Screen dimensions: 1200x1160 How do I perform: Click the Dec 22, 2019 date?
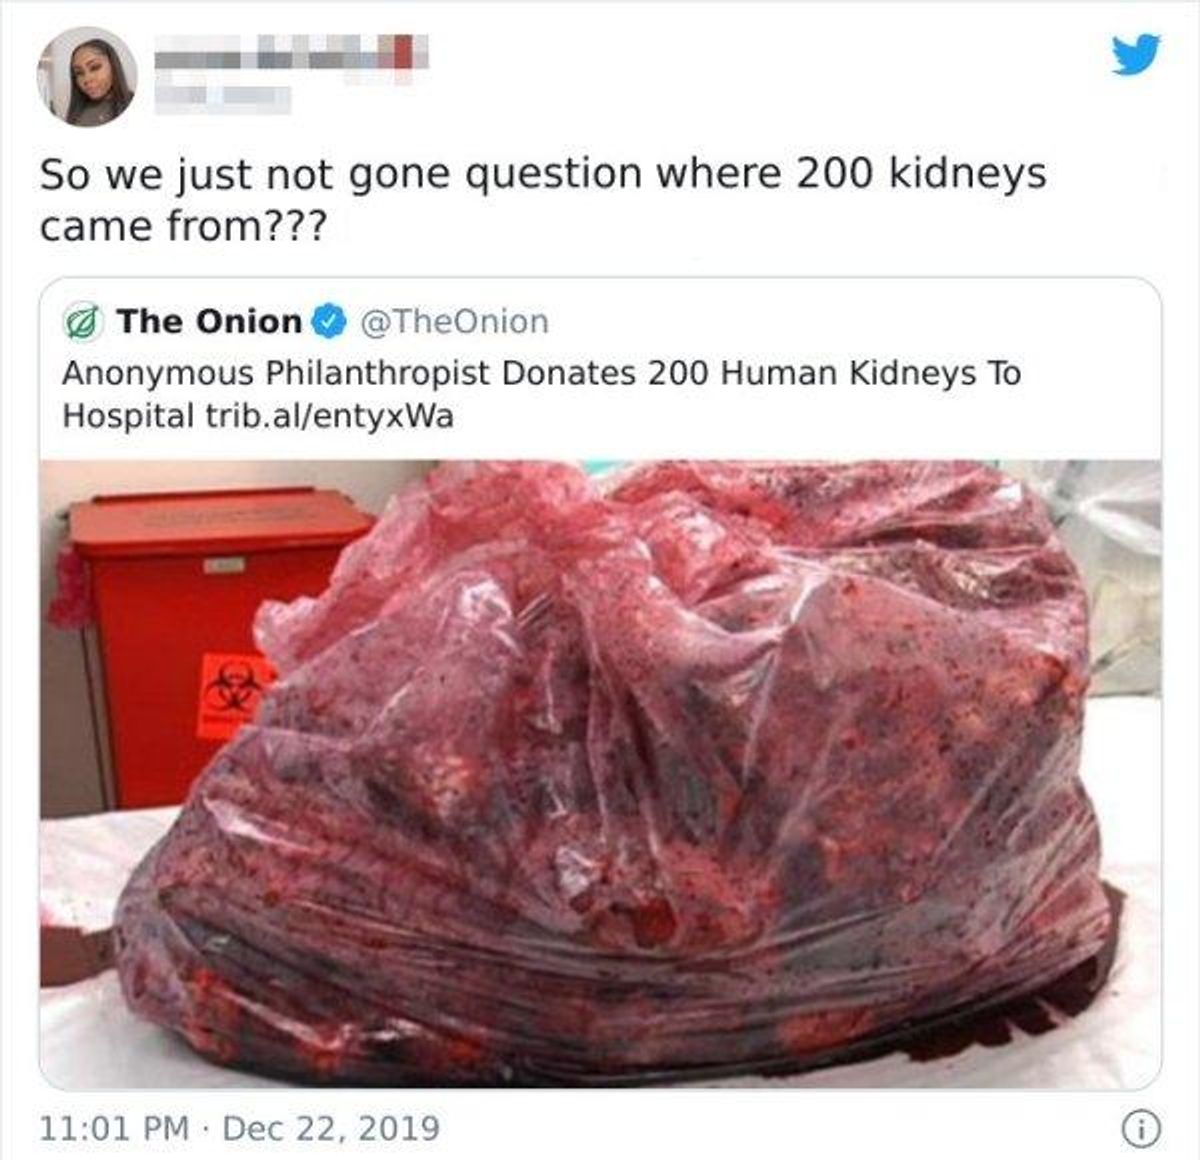(x=331, y=1129)
